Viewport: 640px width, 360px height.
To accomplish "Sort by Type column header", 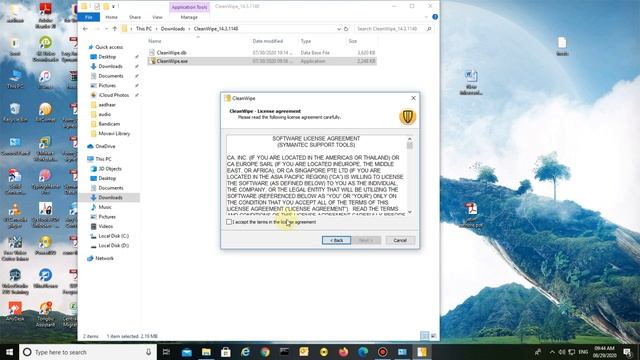I will (x=306, y=41).
